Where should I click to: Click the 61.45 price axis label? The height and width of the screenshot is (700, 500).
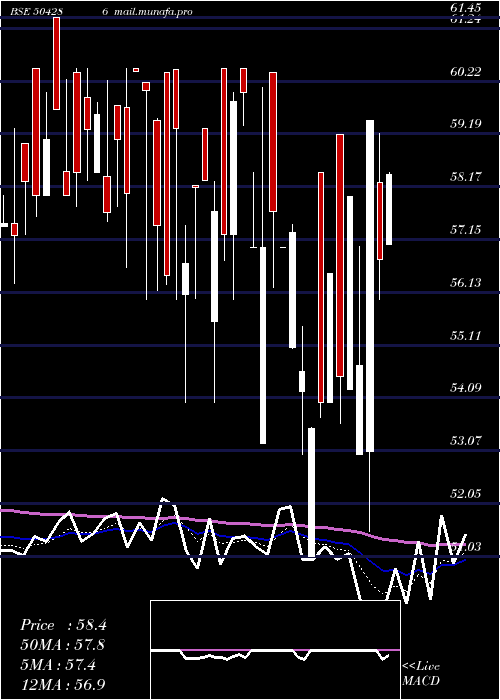pos(466,8)
